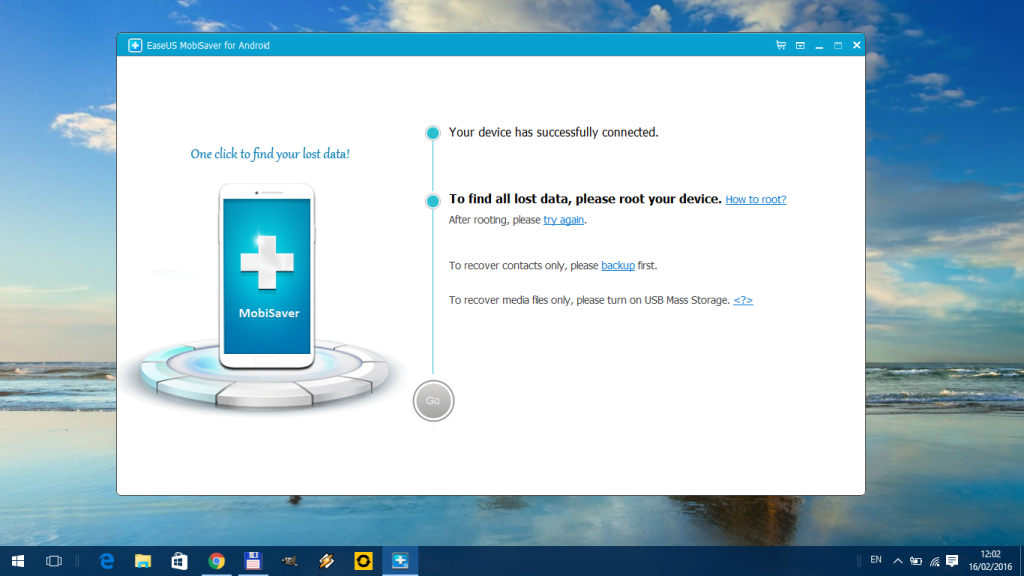This screenshot has height=576, width=1024.
Task: Open the Action Center notifications icon
Action: (952, 561)
